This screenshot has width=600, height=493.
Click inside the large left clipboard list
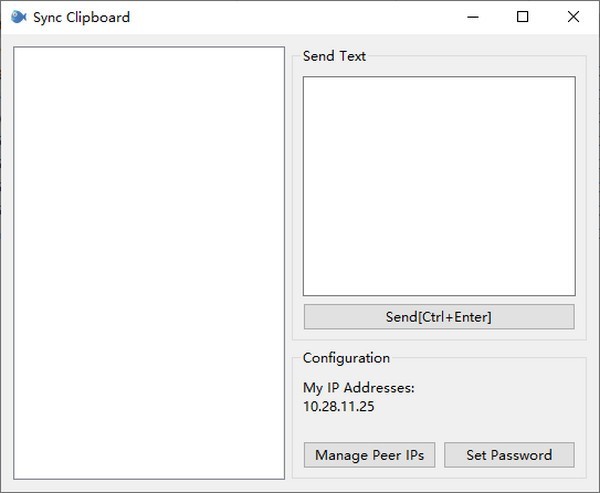click(x=149, y=263)
